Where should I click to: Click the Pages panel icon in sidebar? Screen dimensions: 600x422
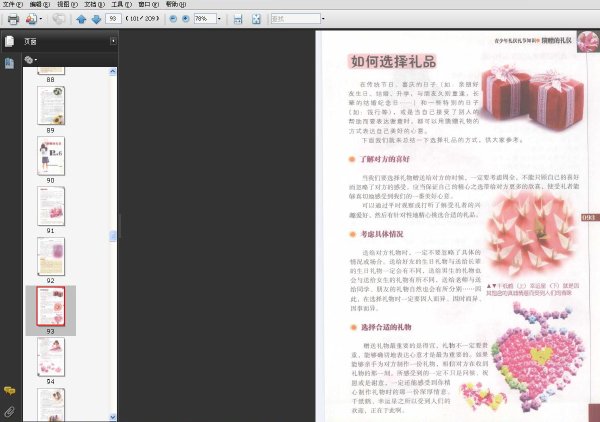tap(9, 41)
